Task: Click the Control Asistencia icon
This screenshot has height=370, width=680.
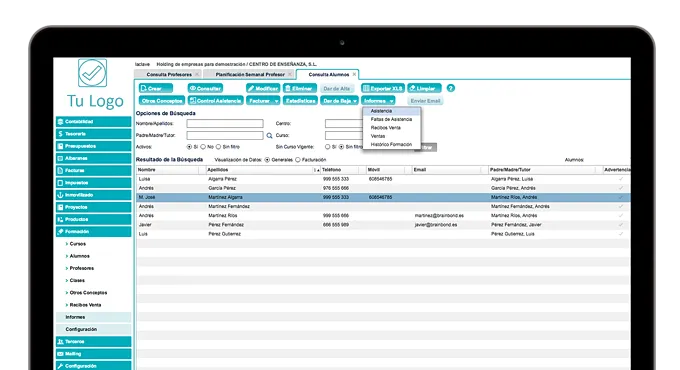Action: (193, 101)
